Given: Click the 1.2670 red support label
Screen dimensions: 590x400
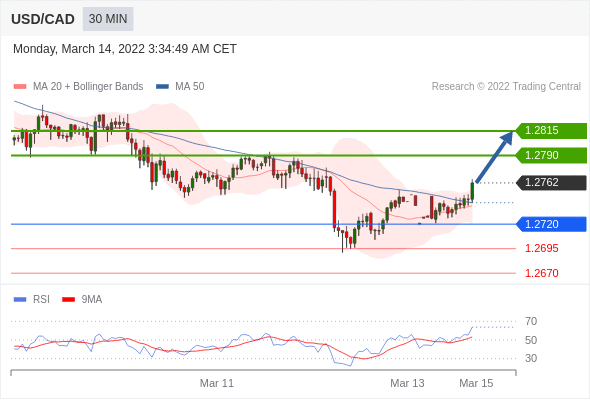Looking at the screenshot, I should (x=541, y=273).
